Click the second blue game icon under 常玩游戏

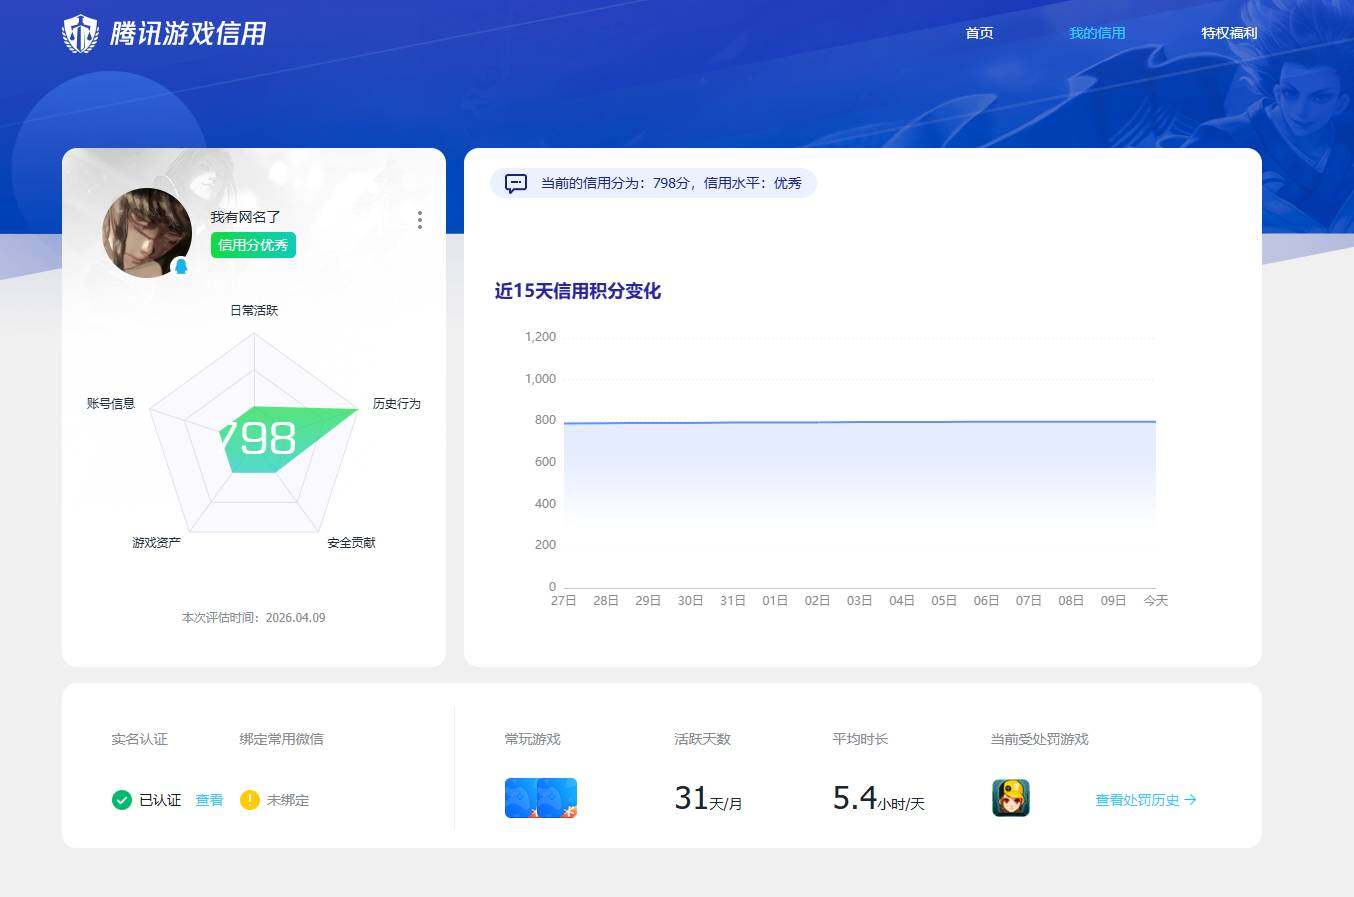[557, 797]
